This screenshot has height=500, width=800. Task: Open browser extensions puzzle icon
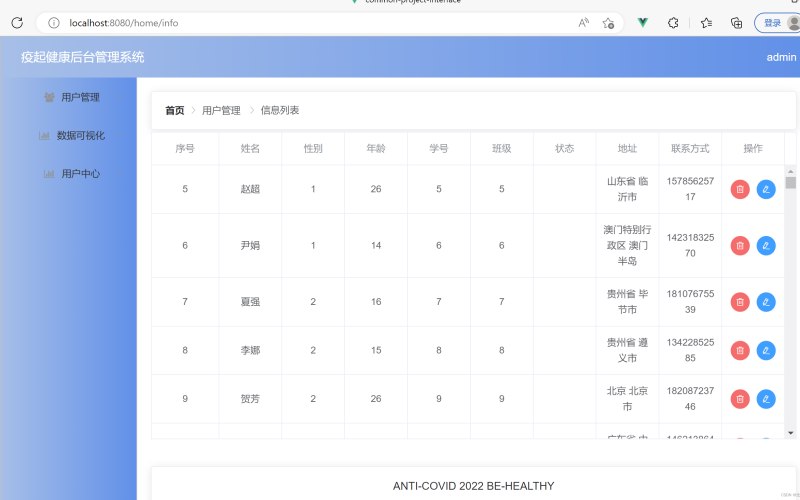(x=673, y=22)
